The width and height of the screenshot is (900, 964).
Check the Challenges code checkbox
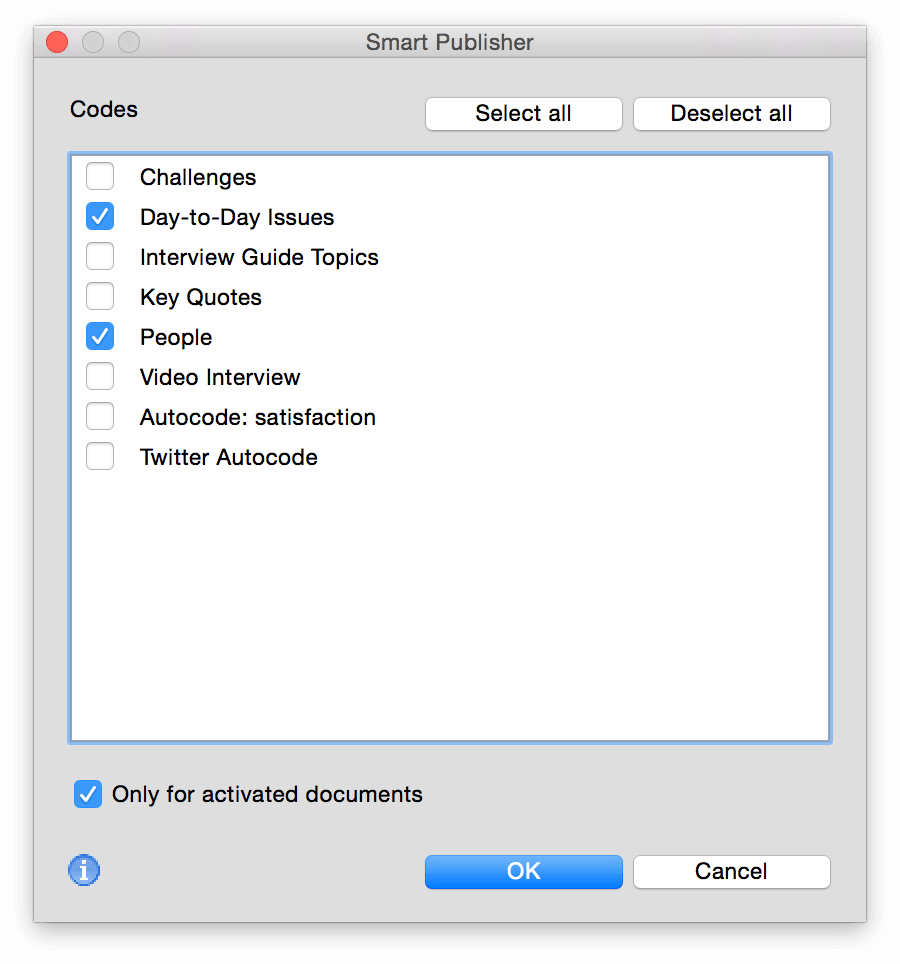100,176
